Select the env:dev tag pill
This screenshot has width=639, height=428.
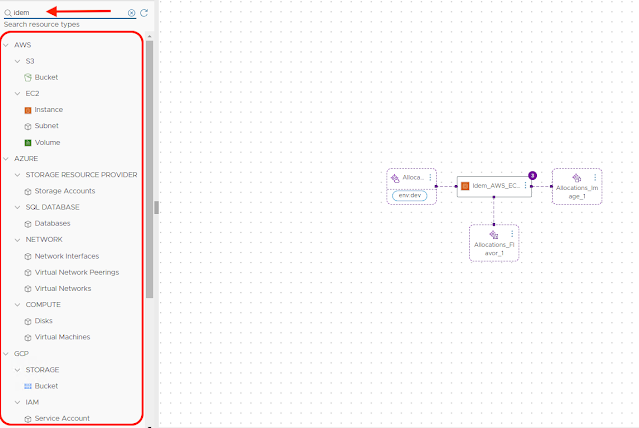410,196
